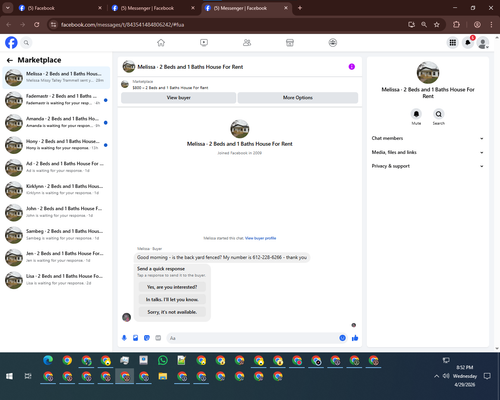Mute this conversation with bell icon
The image size is (500, 400).
click(x=416, y=114)
